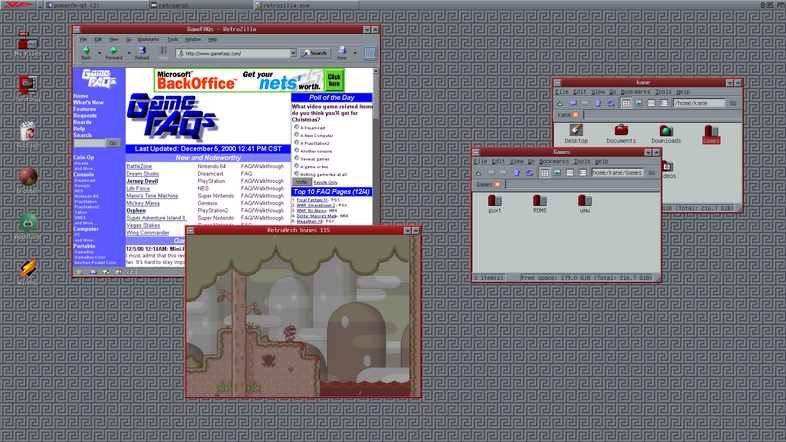
Task: Open View menu in Games window
Action: point(516,162)
